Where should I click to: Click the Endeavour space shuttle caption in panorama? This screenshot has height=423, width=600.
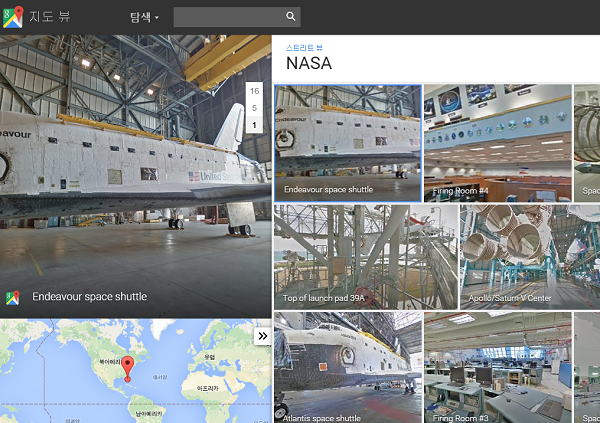90,297
